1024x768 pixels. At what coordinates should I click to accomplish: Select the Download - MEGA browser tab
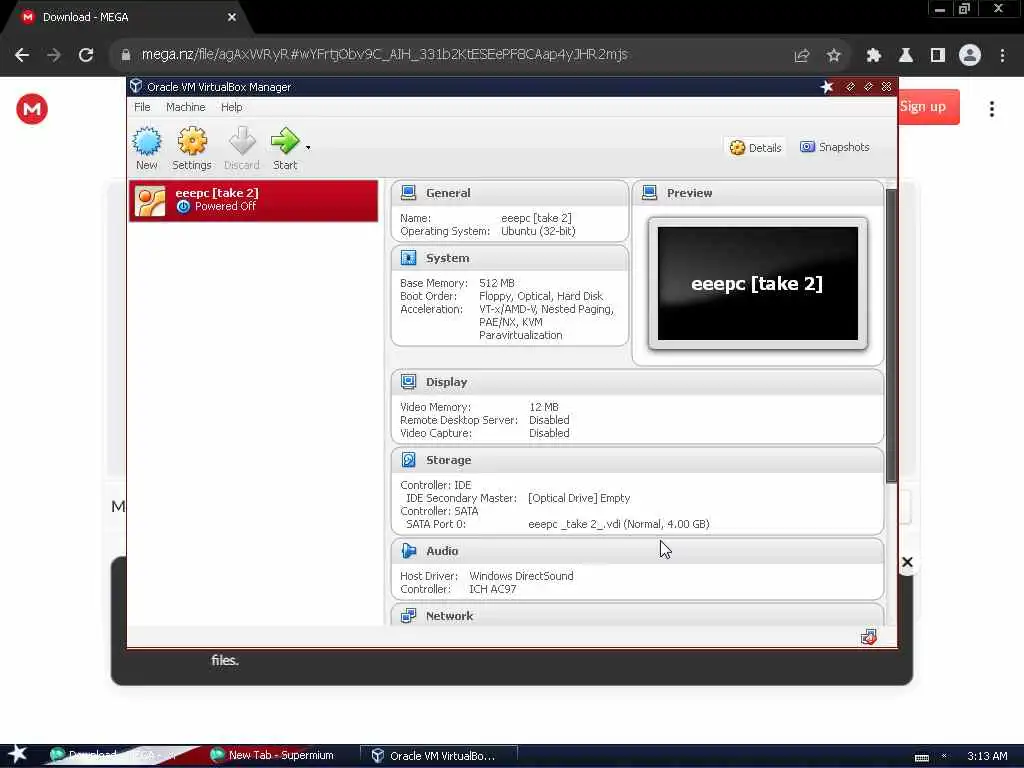pyautogui.click(x=126, y=18)
